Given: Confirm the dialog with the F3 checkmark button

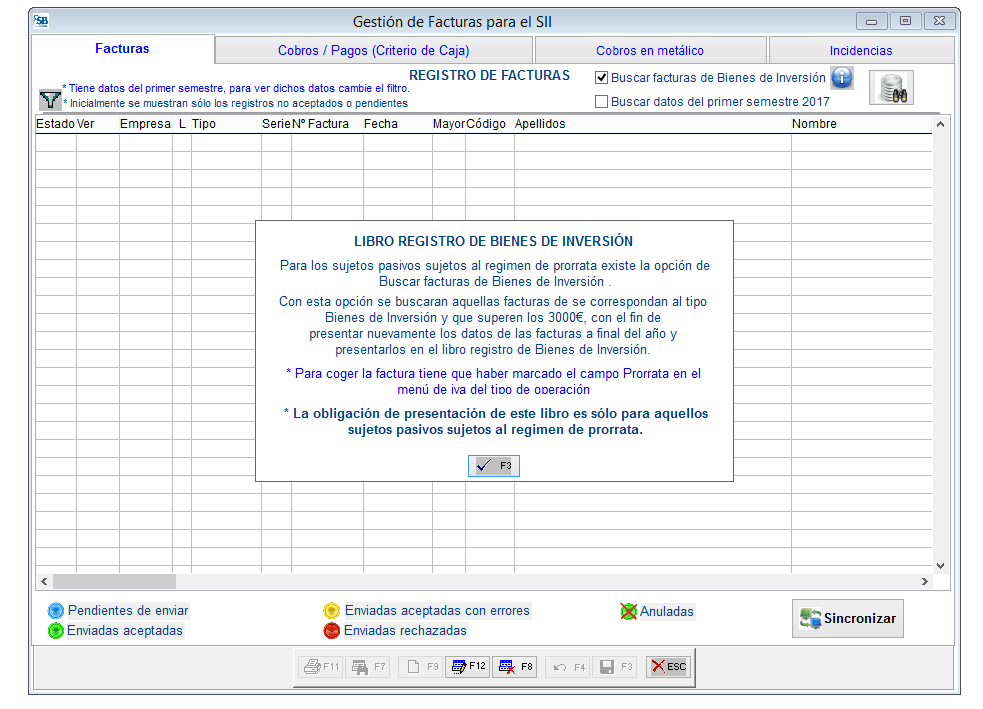Looking at the screenshot, I should point(494,466).
